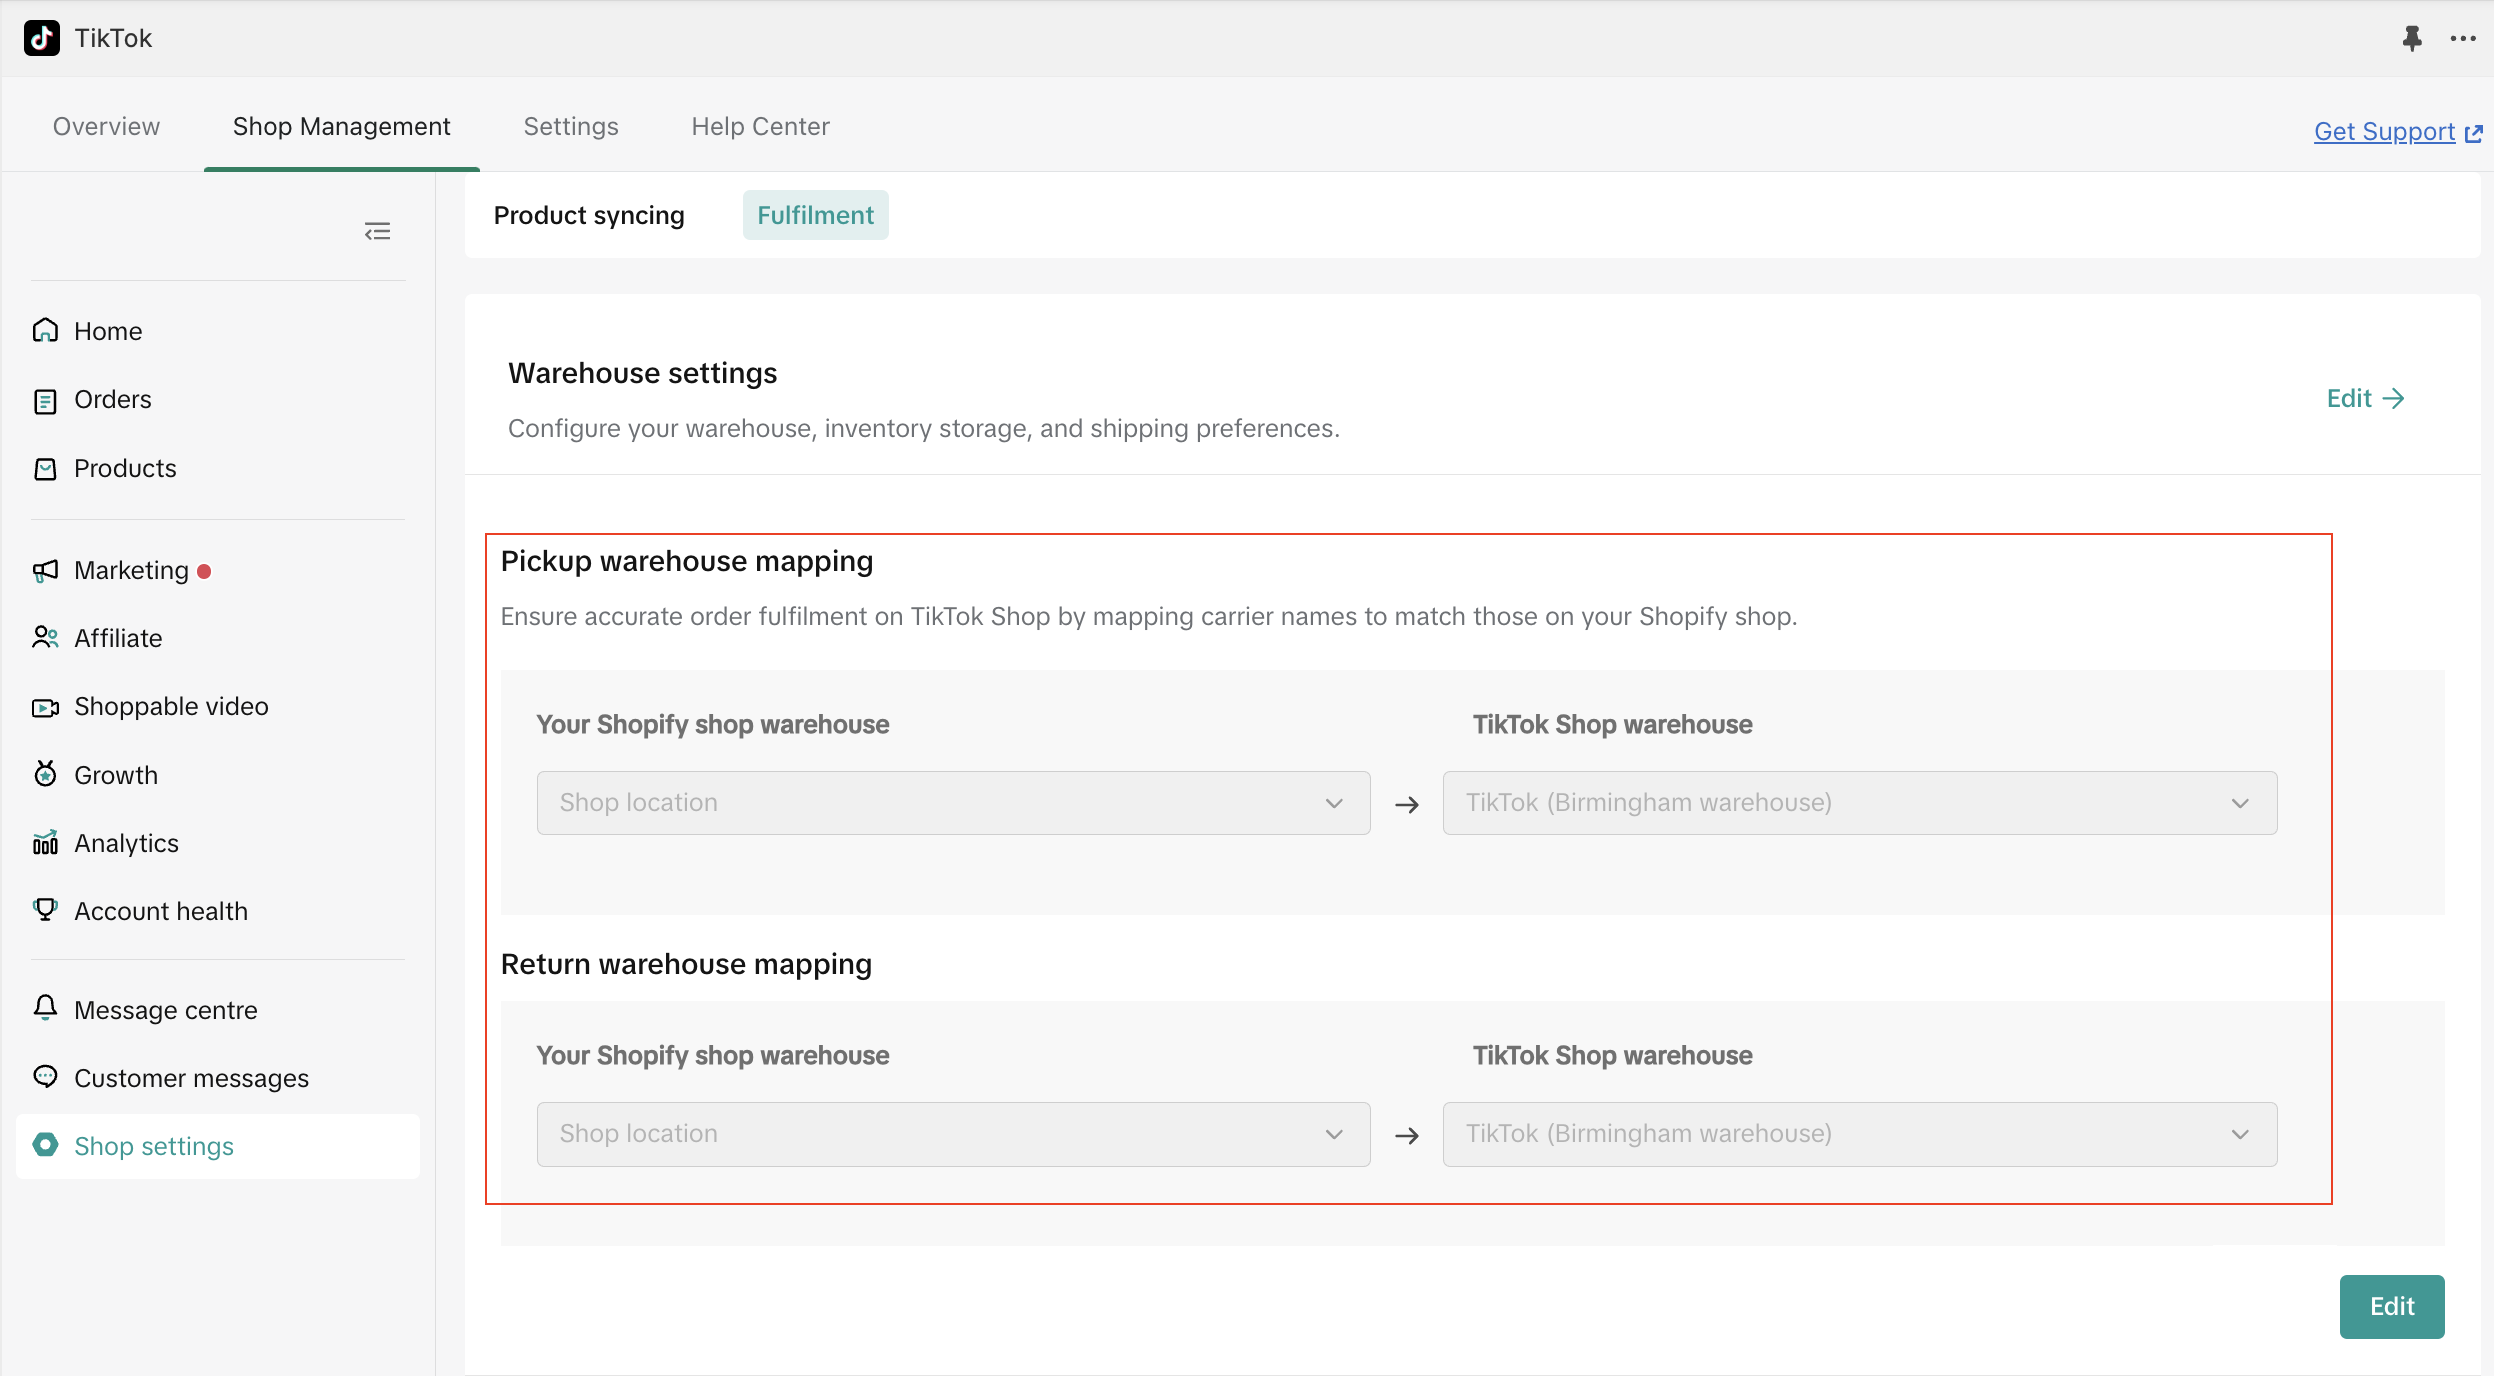Click the Products bag icon
The image size is (2494, 1376).
tap(45, 468)
